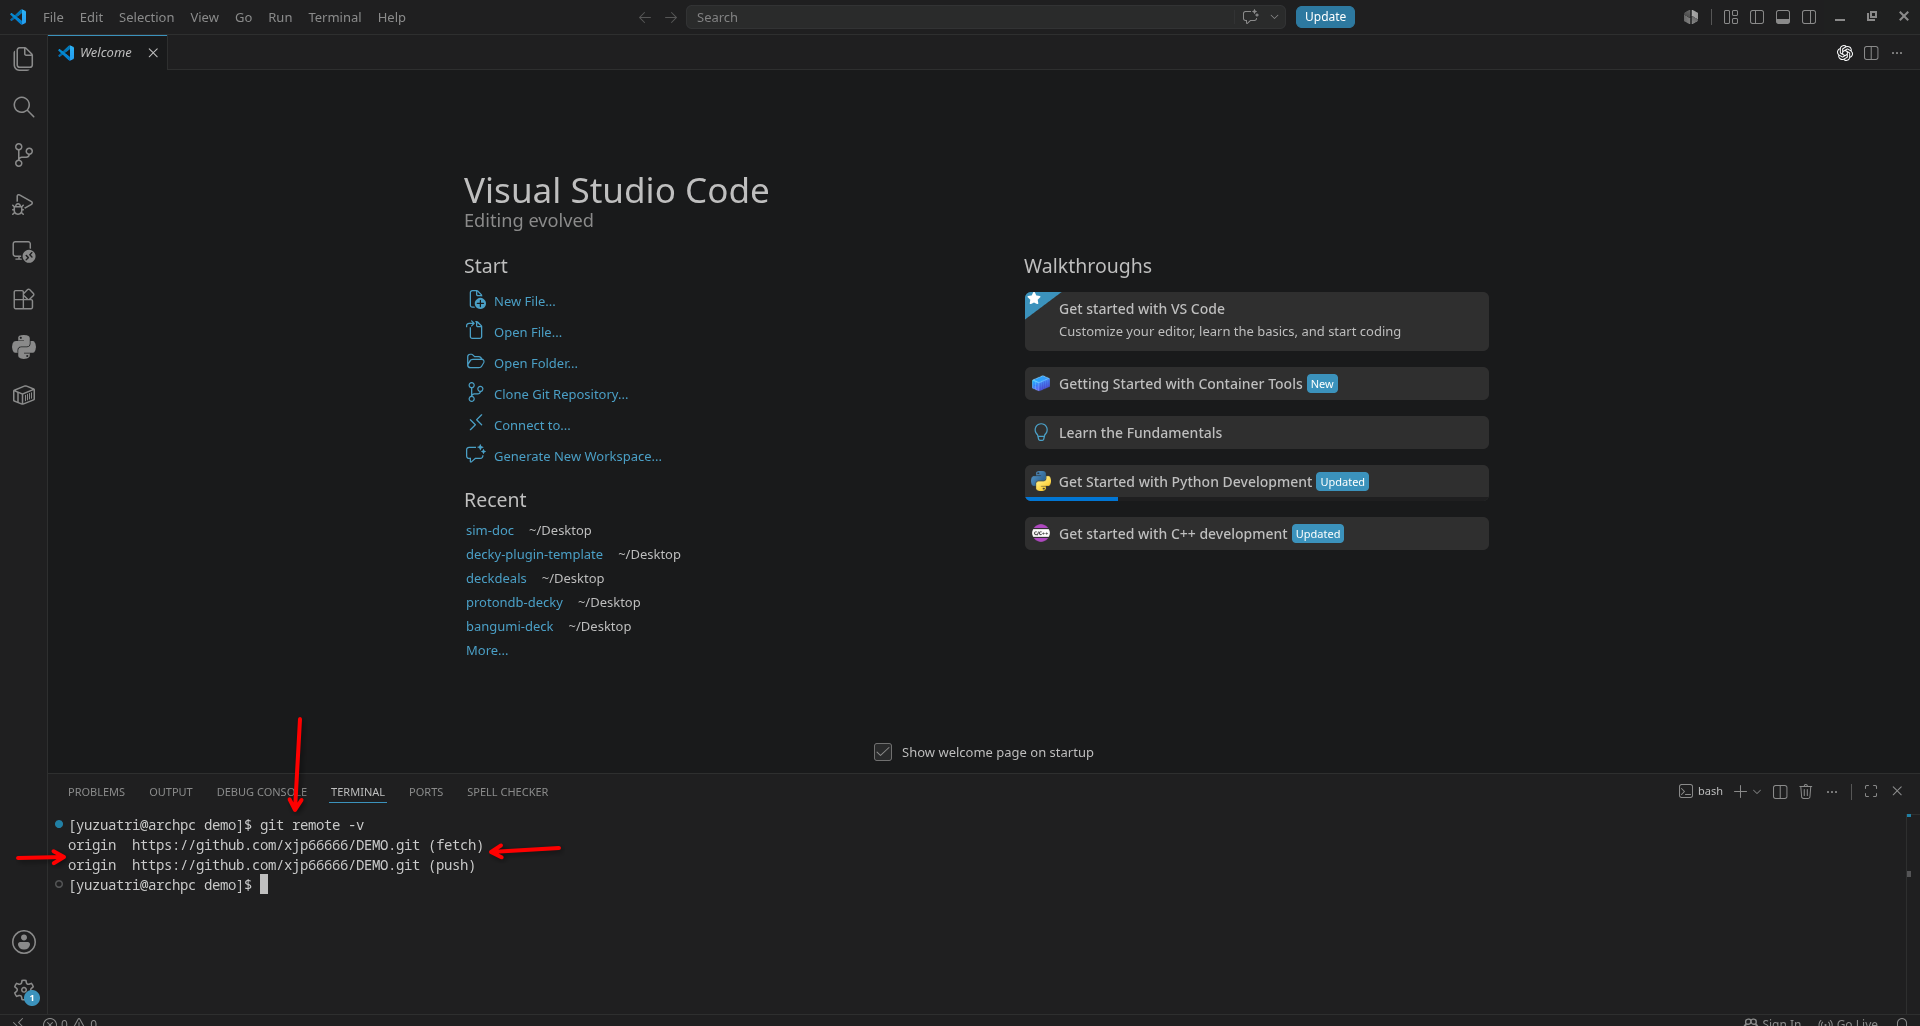Open the Source Control view
The width and height of the screenshot is (1920, 1026).
(x=24, y=155)
